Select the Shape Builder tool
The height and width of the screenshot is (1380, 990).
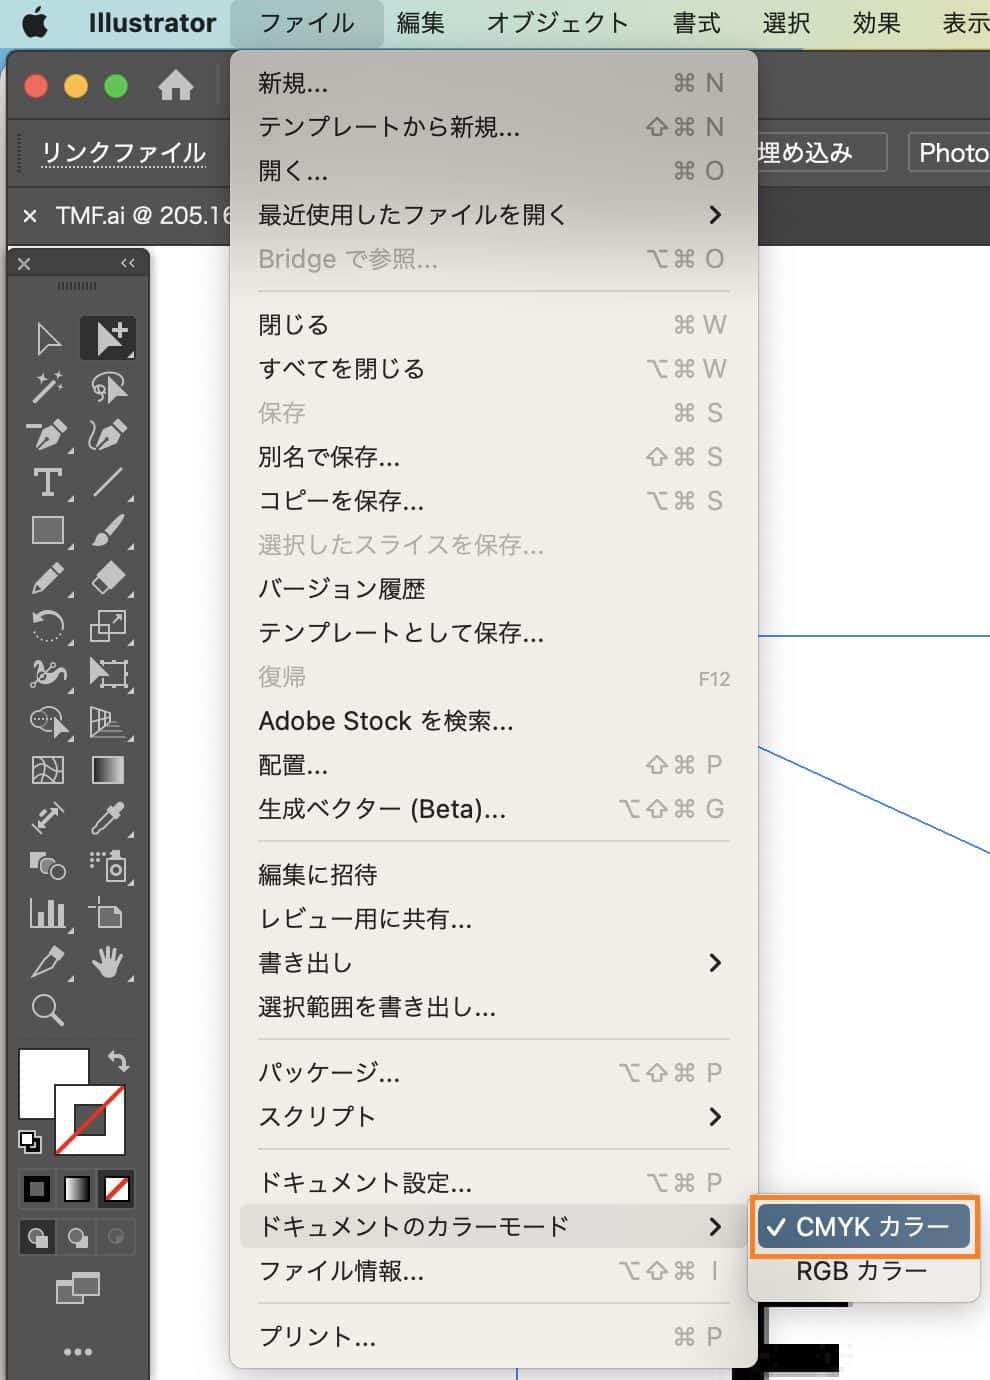point(48,722)
